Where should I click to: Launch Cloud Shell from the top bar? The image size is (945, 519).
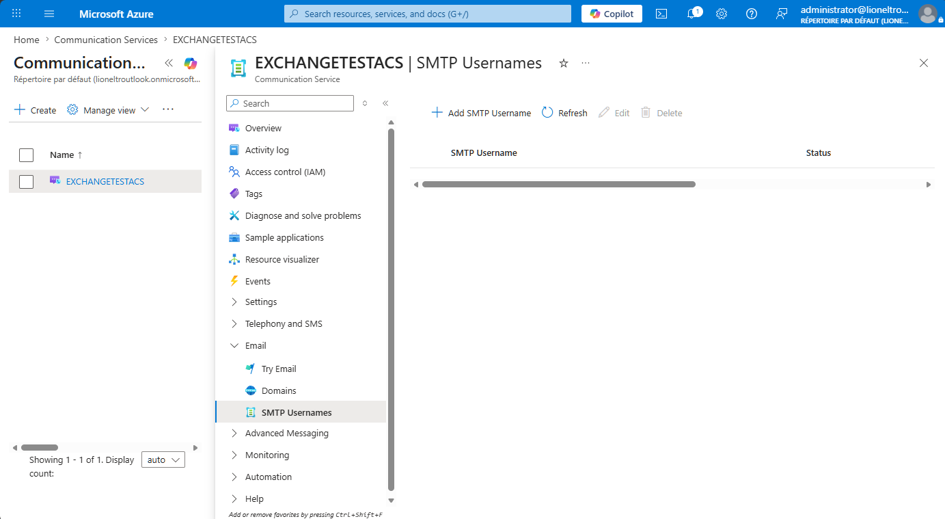click(661, 13)
